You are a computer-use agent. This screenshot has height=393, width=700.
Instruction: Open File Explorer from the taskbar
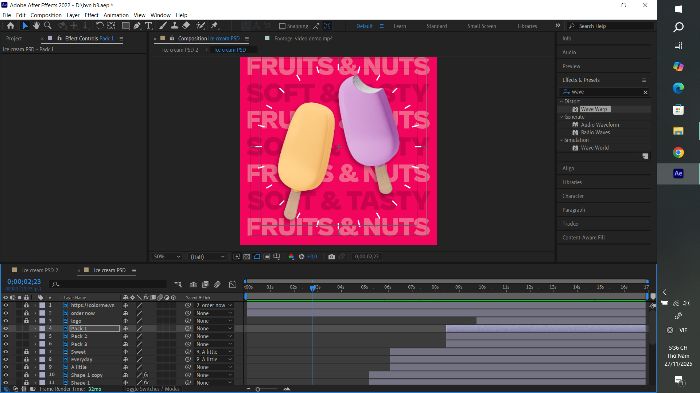678,131
